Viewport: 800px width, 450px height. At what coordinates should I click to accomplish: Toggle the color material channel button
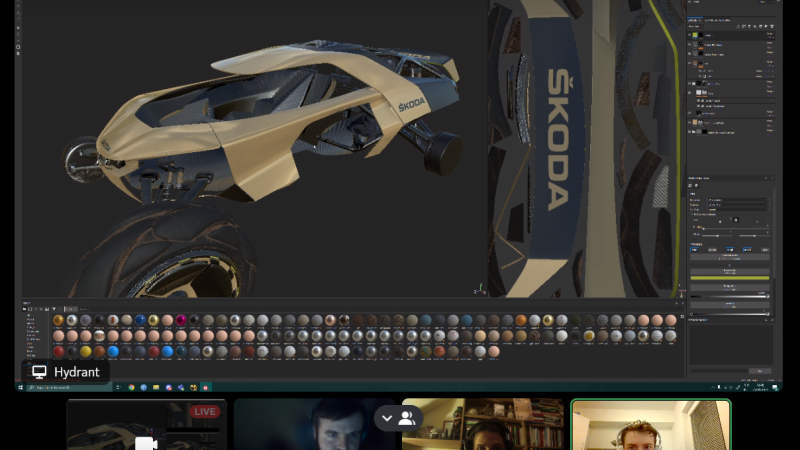tap(694, 249)
